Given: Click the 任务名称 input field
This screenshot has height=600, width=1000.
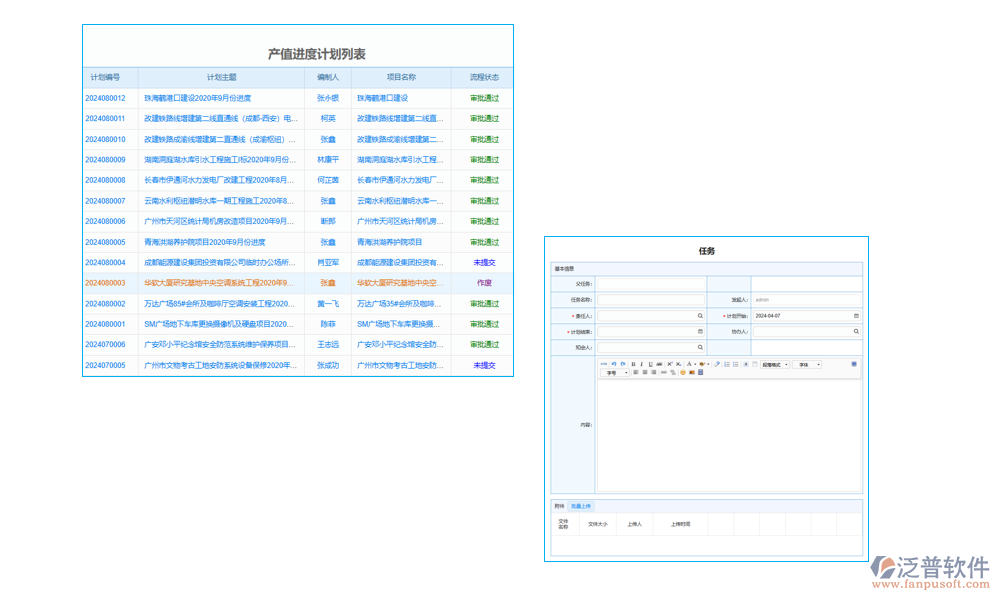Looking at the screenshot, I should 651,300.
